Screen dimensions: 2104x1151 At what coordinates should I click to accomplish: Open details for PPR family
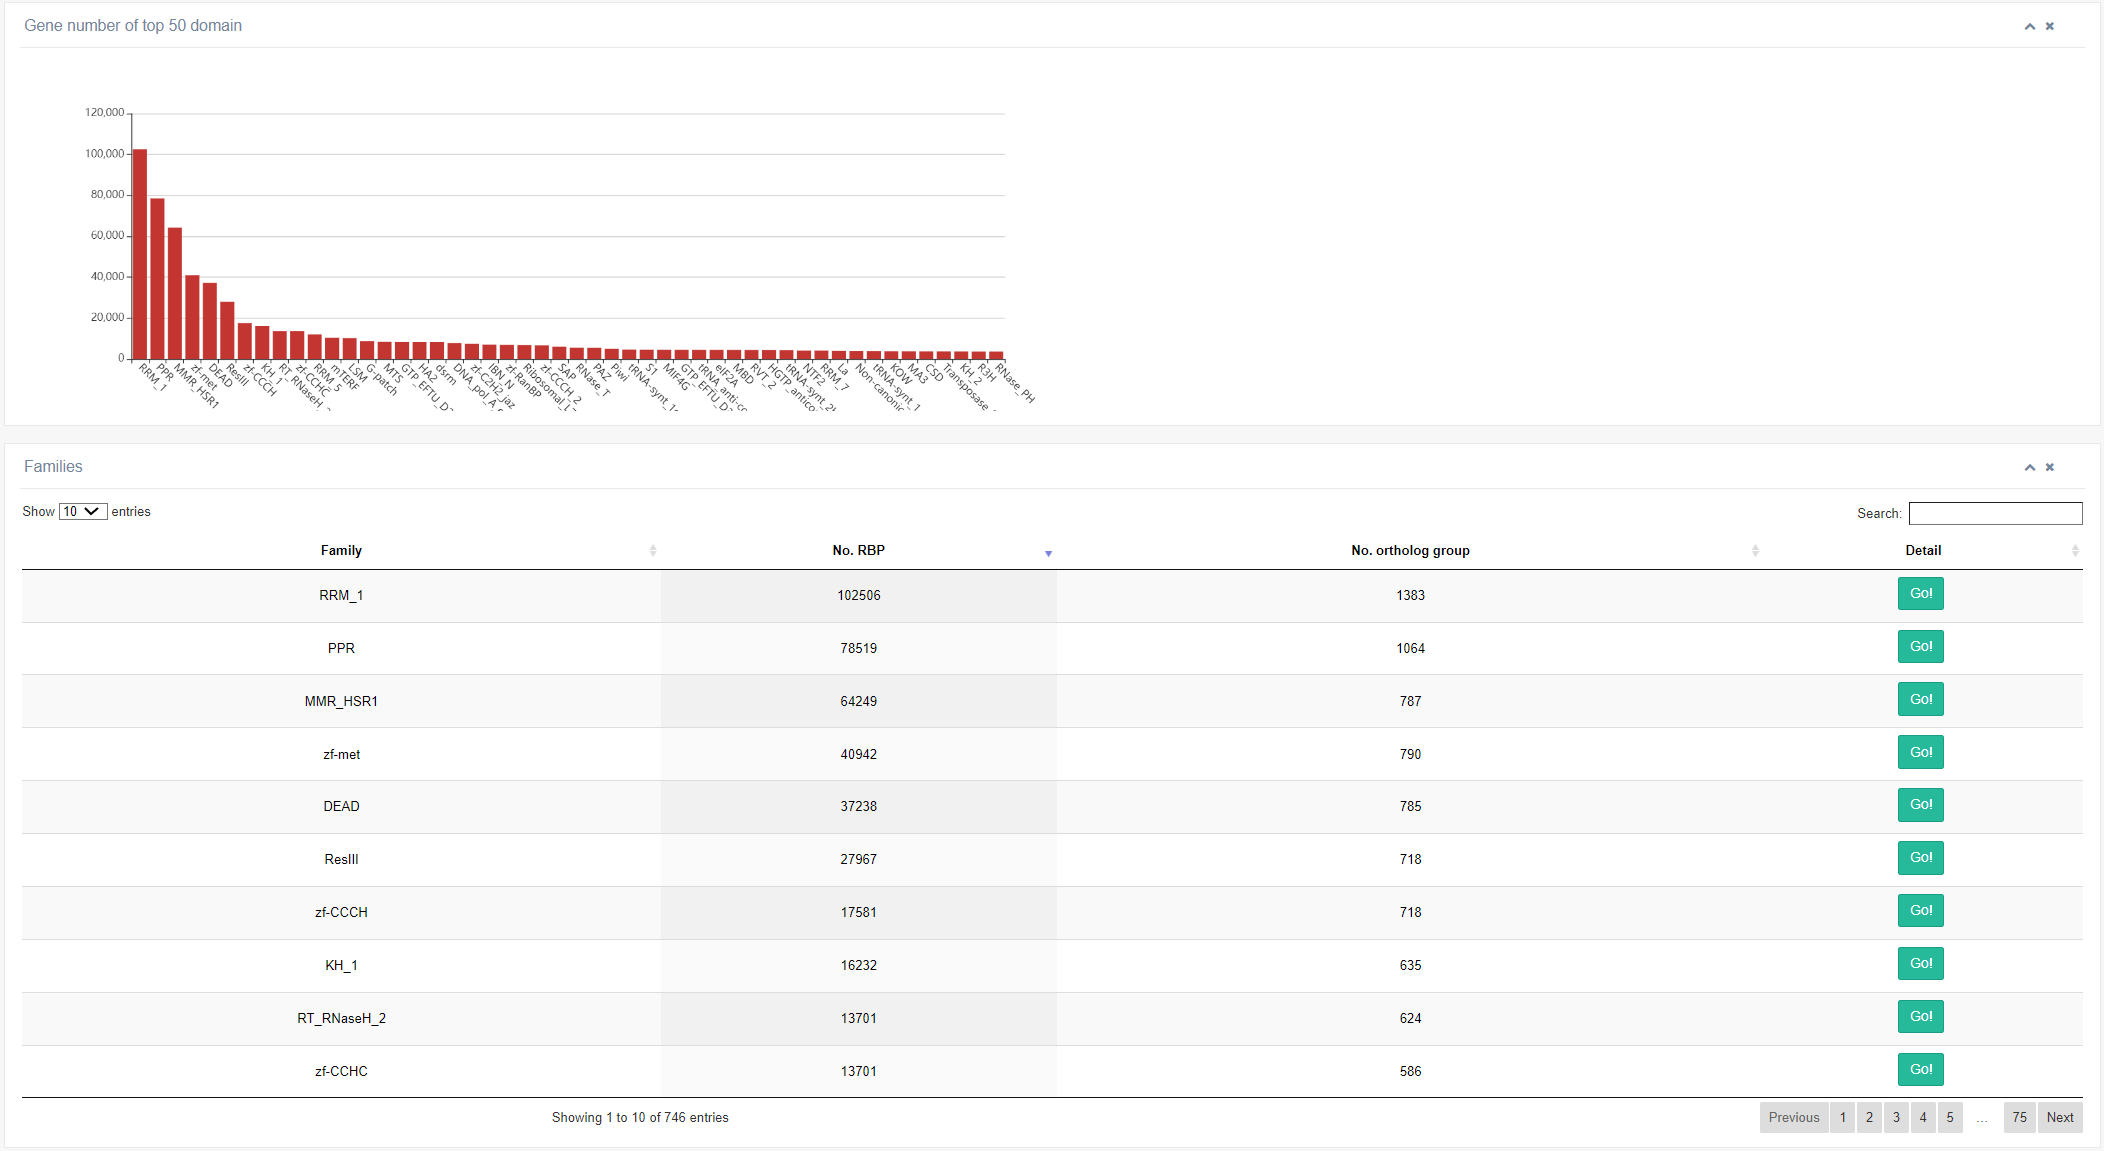click(1920, 647)
